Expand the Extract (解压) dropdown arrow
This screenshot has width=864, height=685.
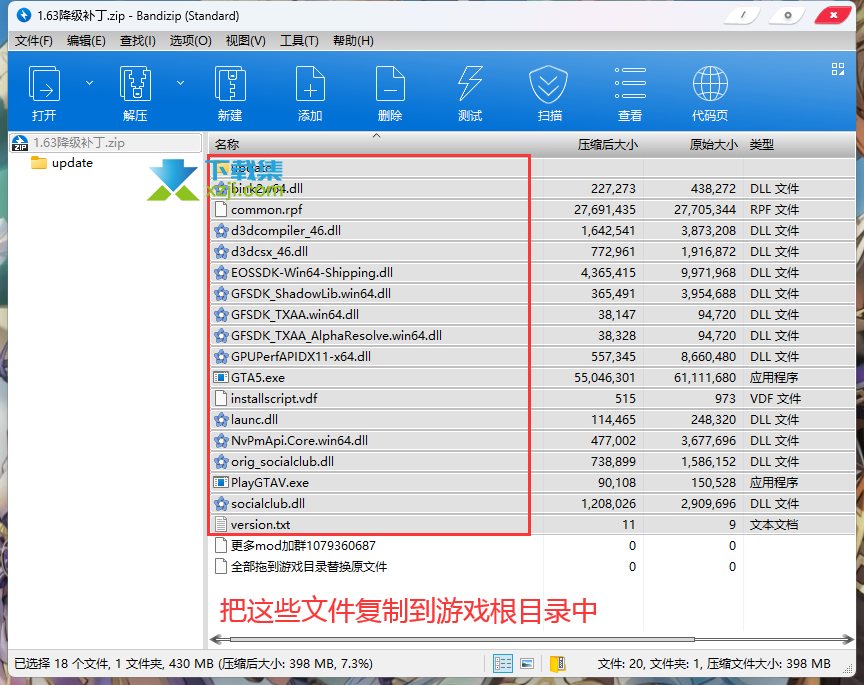[x=180, y=83]
